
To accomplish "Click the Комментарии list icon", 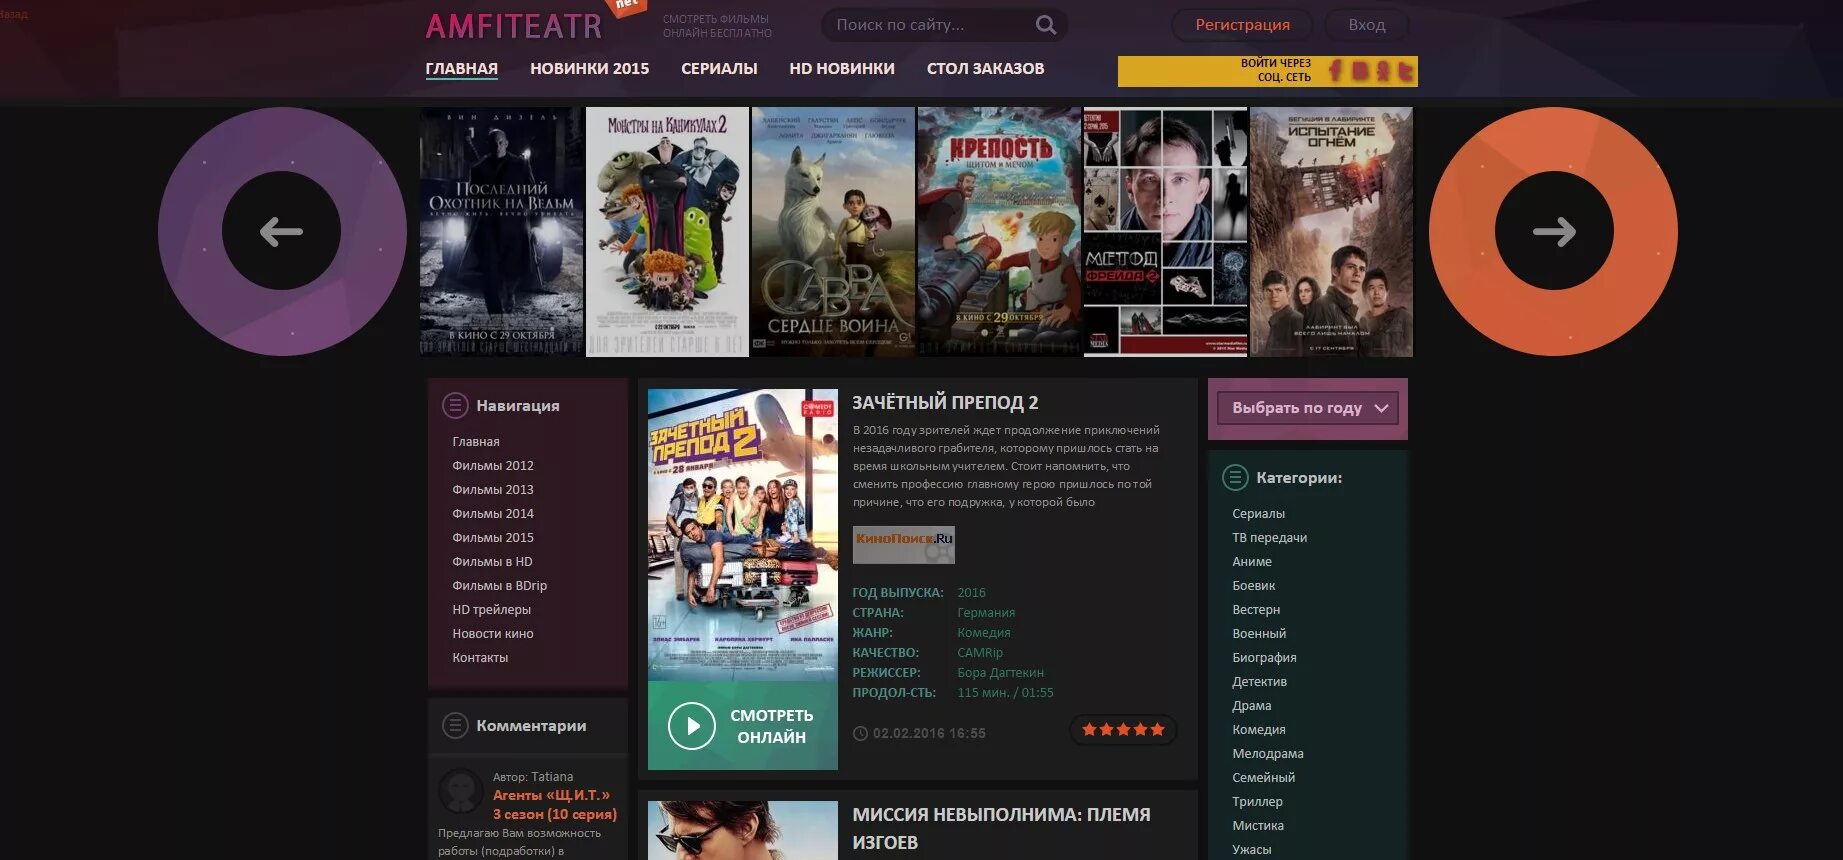I will (x=455, y=725).
